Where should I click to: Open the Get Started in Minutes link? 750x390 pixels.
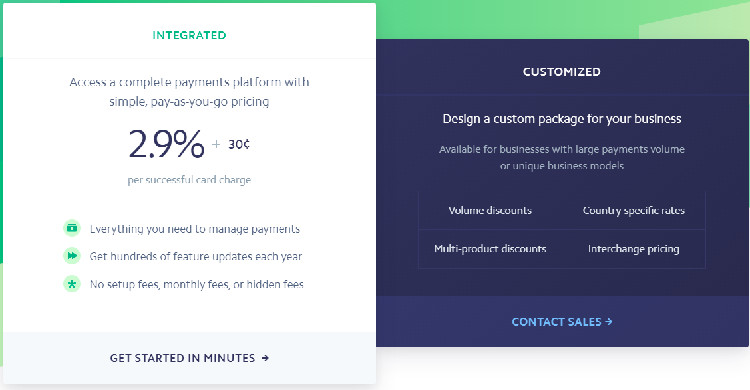pos(189,358)
